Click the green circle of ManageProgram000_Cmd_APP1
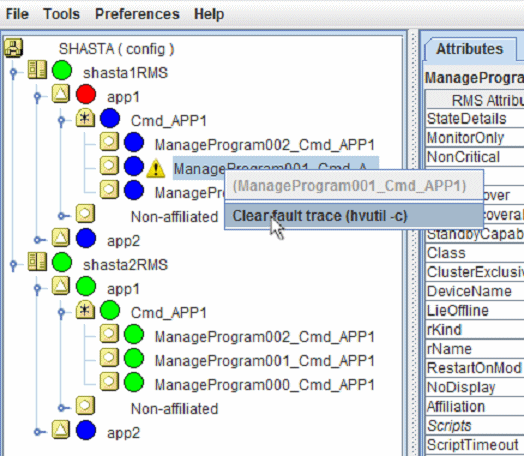The height and width of the screenshot is (456, 524). [134, 383]
